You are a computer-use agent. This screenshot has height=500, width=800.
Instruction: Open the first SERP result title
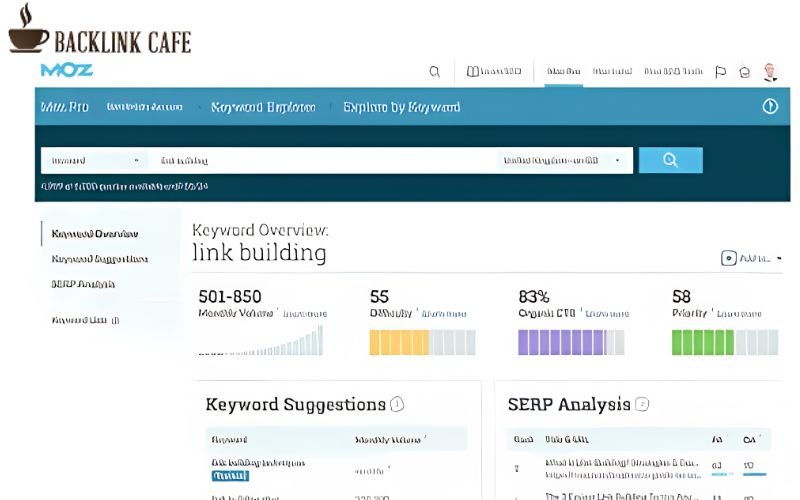(621, 463)
